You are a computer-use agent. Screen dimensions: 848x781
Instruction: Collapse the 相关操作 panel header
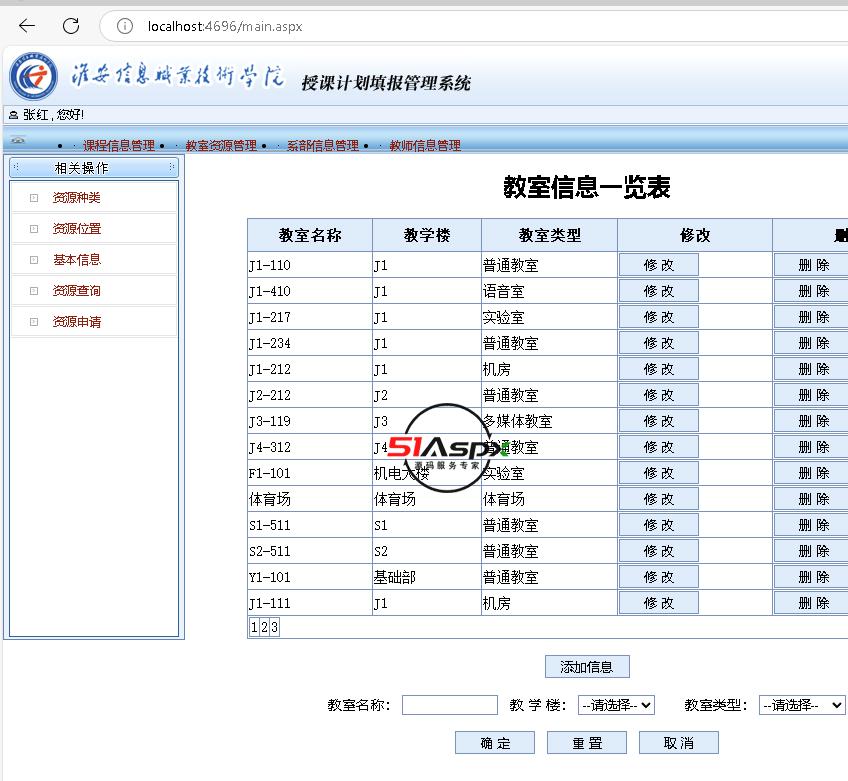click(94, 168)
